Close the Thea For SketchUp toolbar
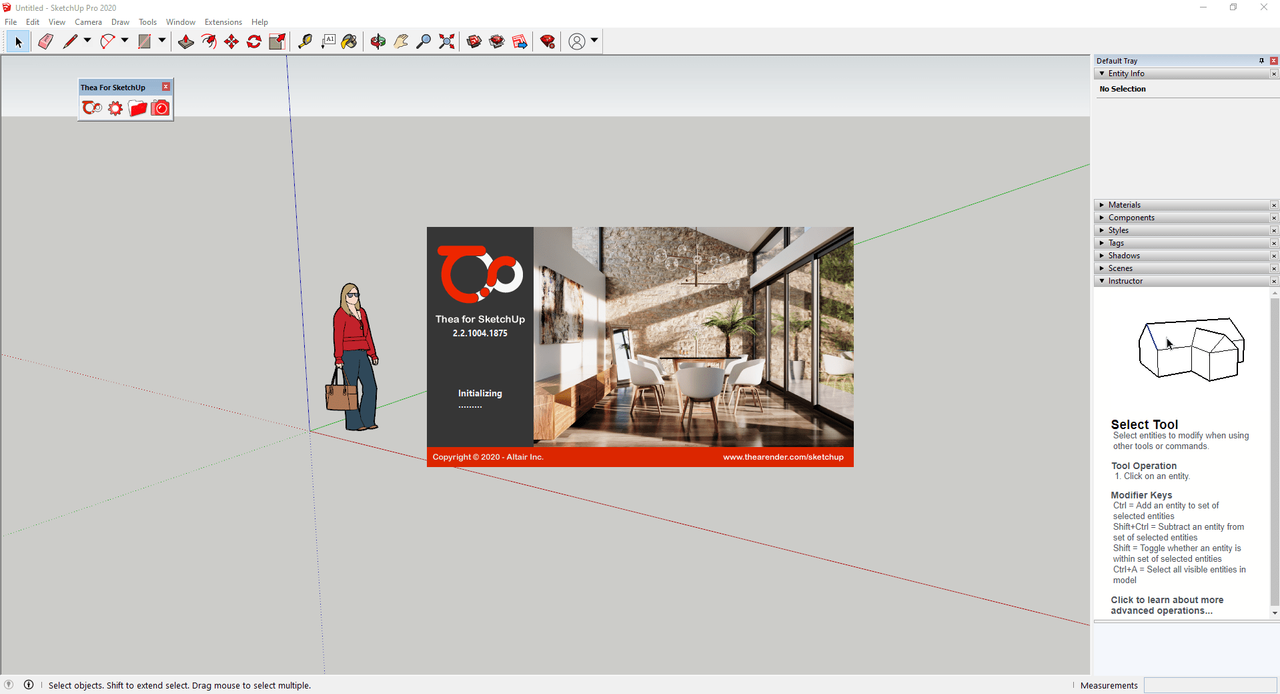 pyautogui.click(x=166, y=87)
